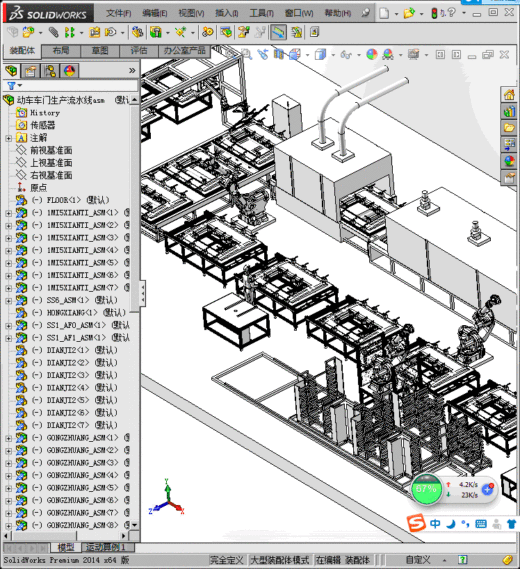Open the Design Library icon in task pane
The width and height of the screenshot is (520, 569).
point(509,111)
